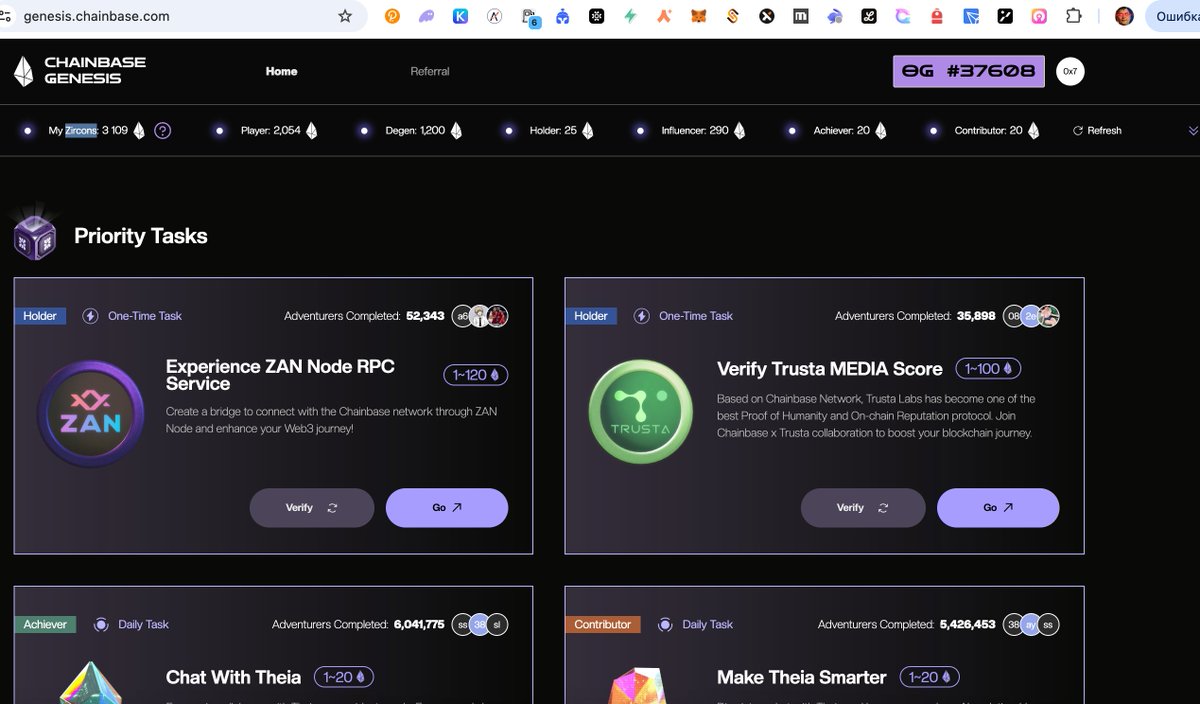
Task: Refresh the Zircons stats
Action: [x=1097, y=131]
